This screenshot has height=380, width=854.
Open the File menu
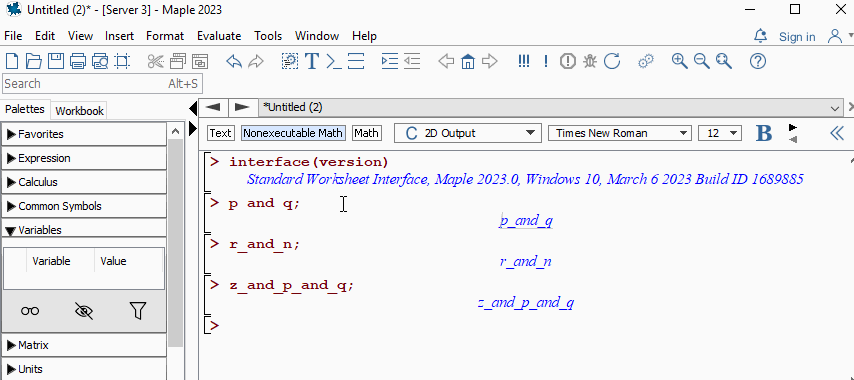13,36
